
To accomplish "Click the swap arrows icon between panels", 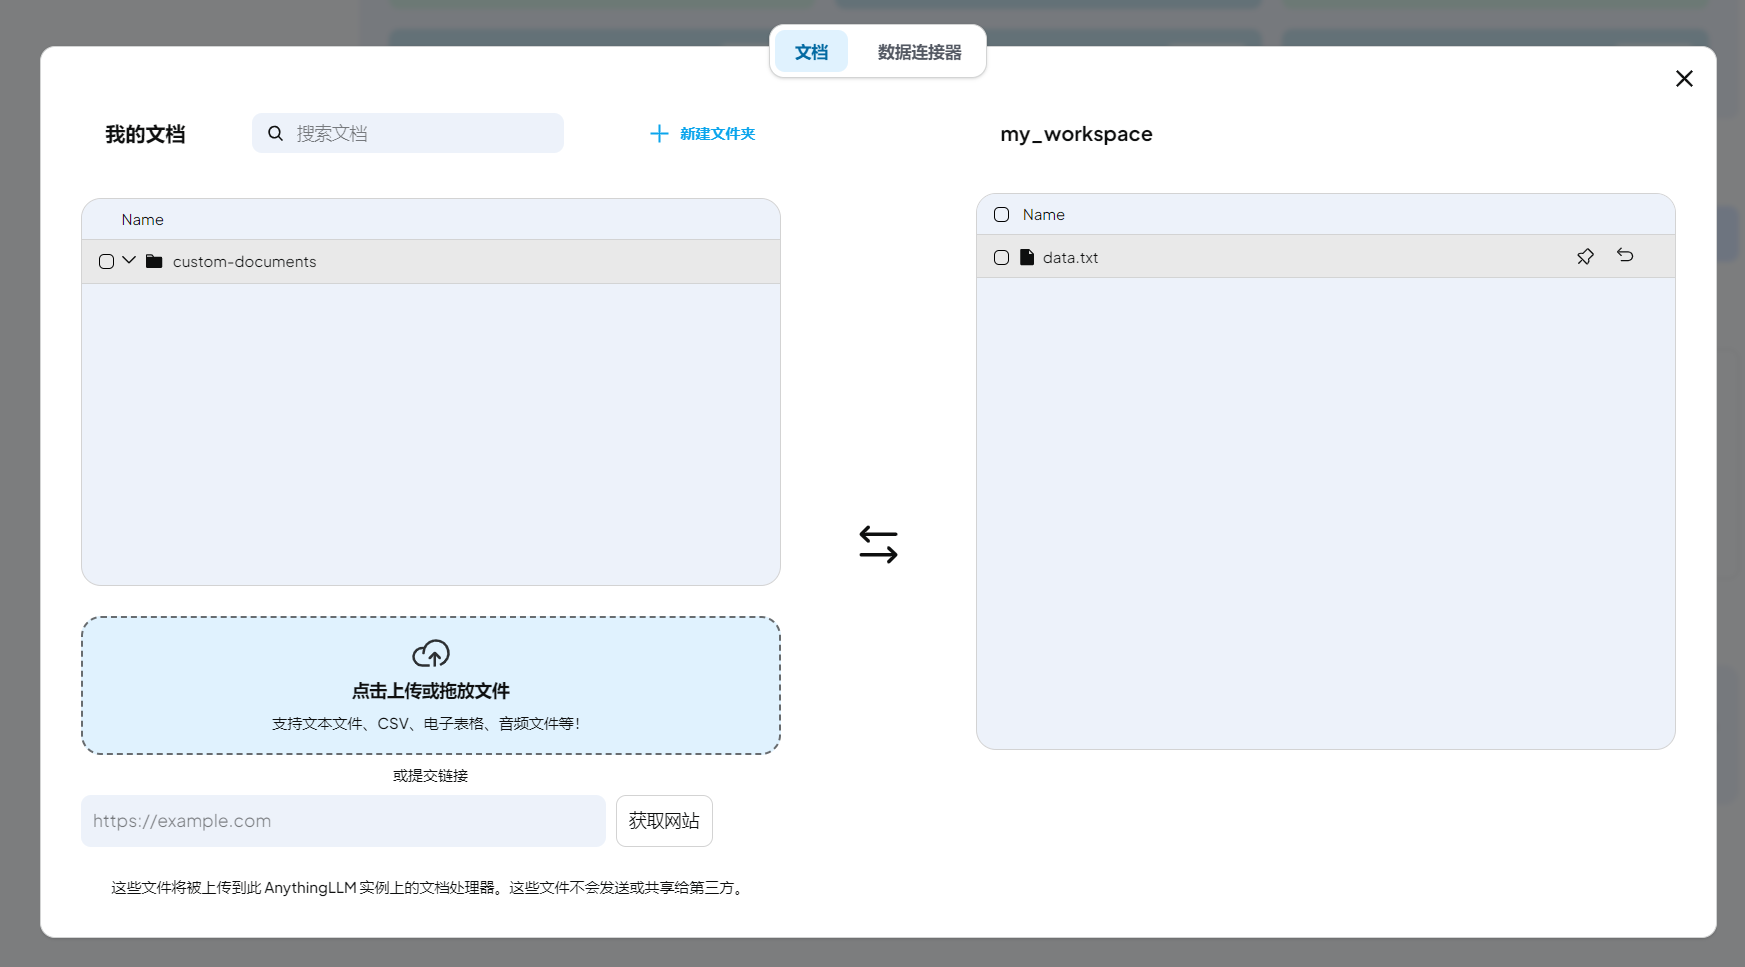I will [x=878, y=545].
